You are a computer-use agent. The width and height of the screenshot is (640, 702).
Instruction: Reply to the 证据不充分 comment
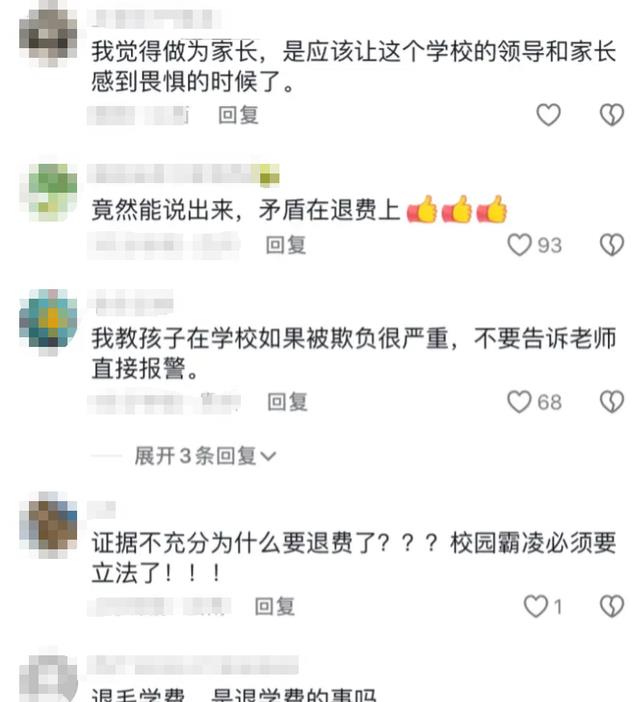(x=274, y=606)
